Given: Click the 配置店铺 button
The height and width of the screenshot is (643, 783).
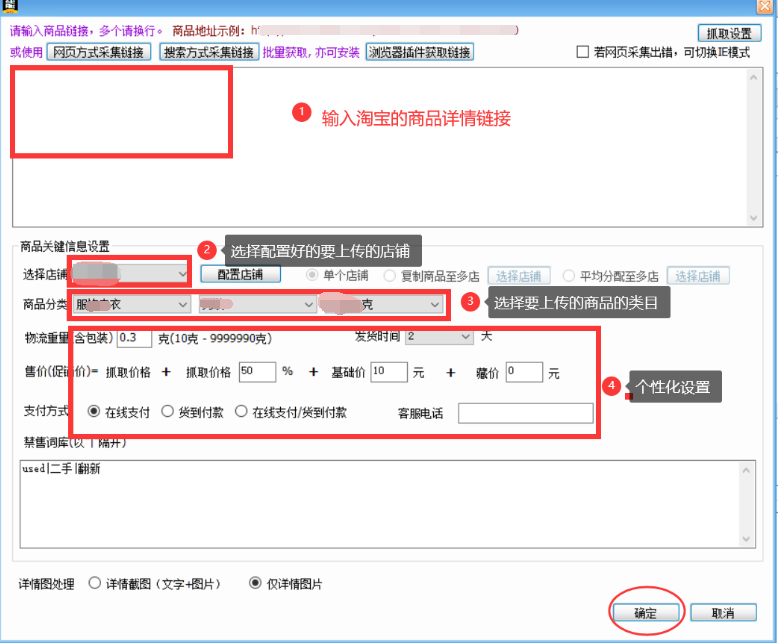Looking at the screenshot, I should pos(240,274).
